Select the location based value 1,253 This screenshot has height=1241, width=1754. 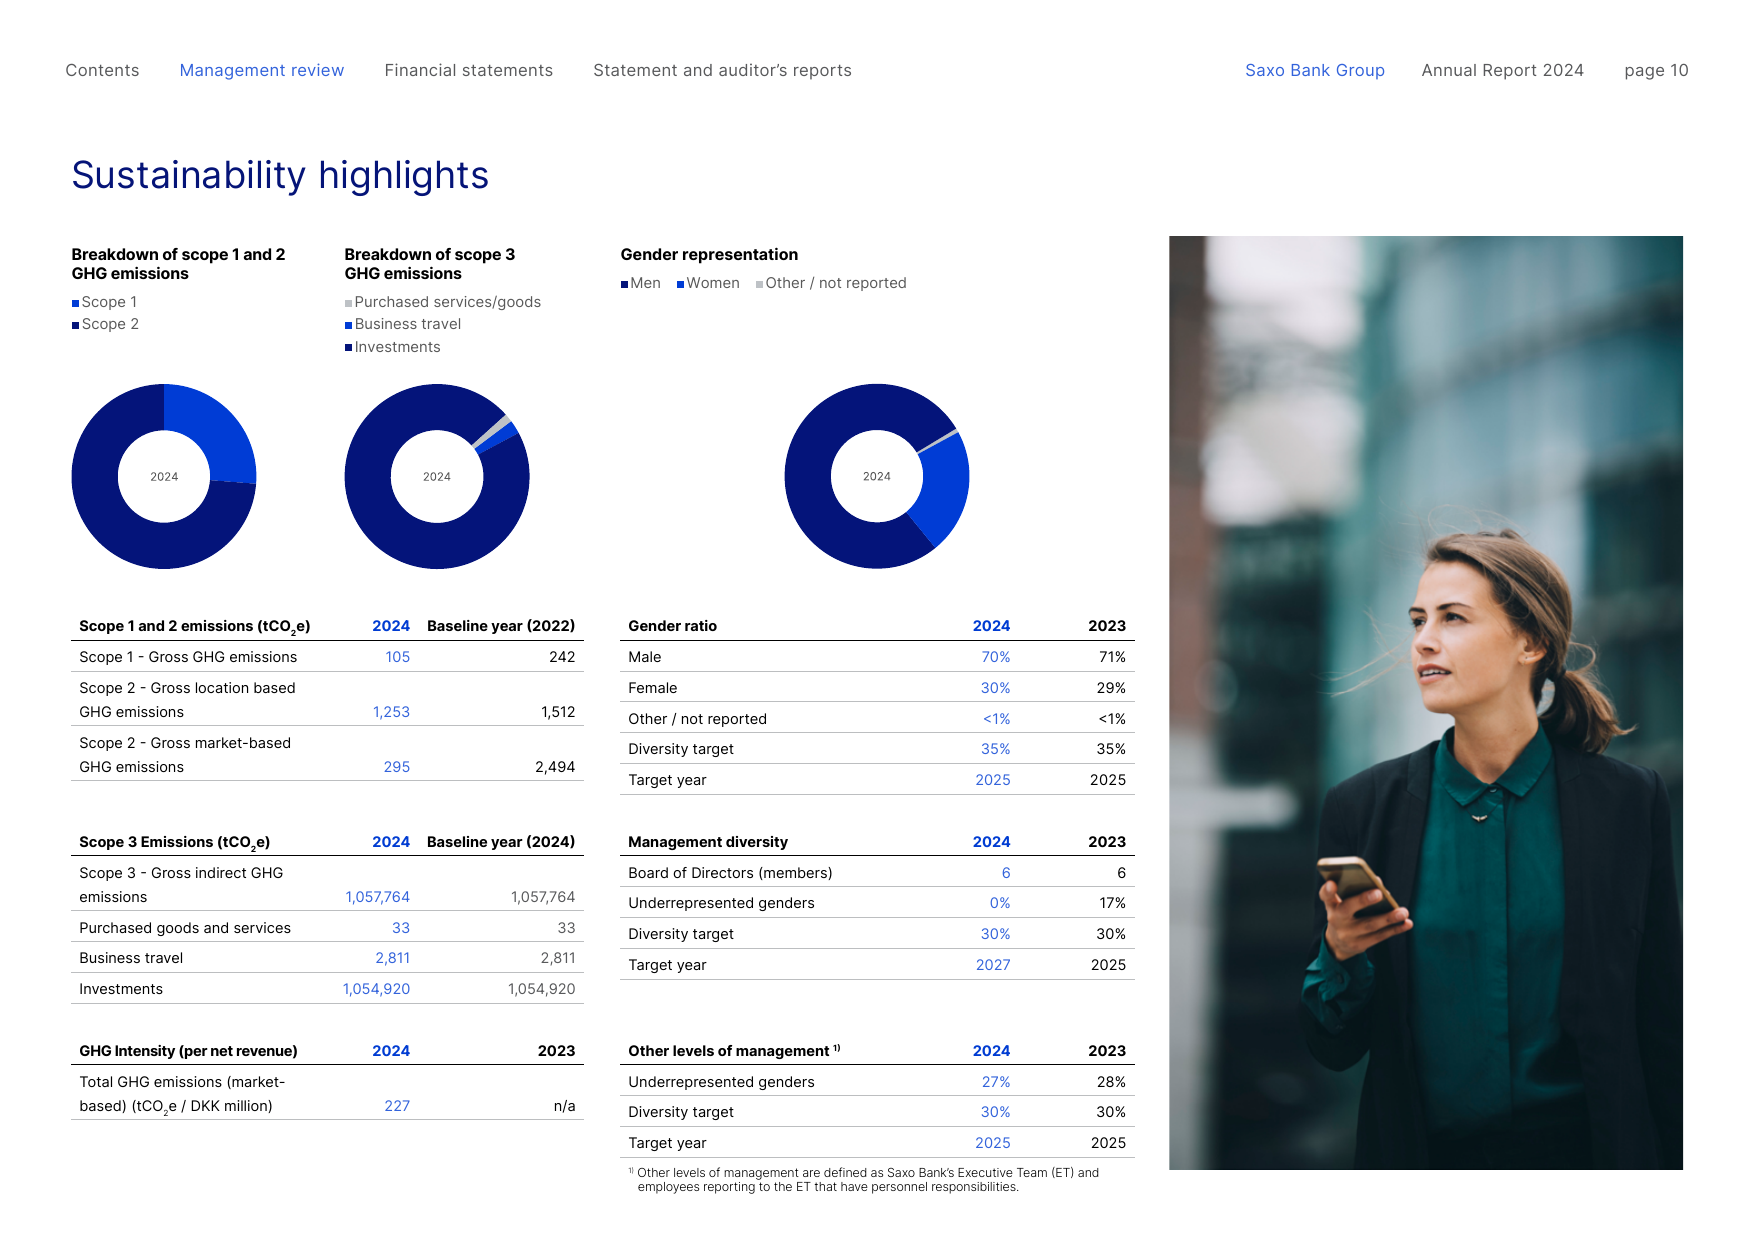[391, 712]
